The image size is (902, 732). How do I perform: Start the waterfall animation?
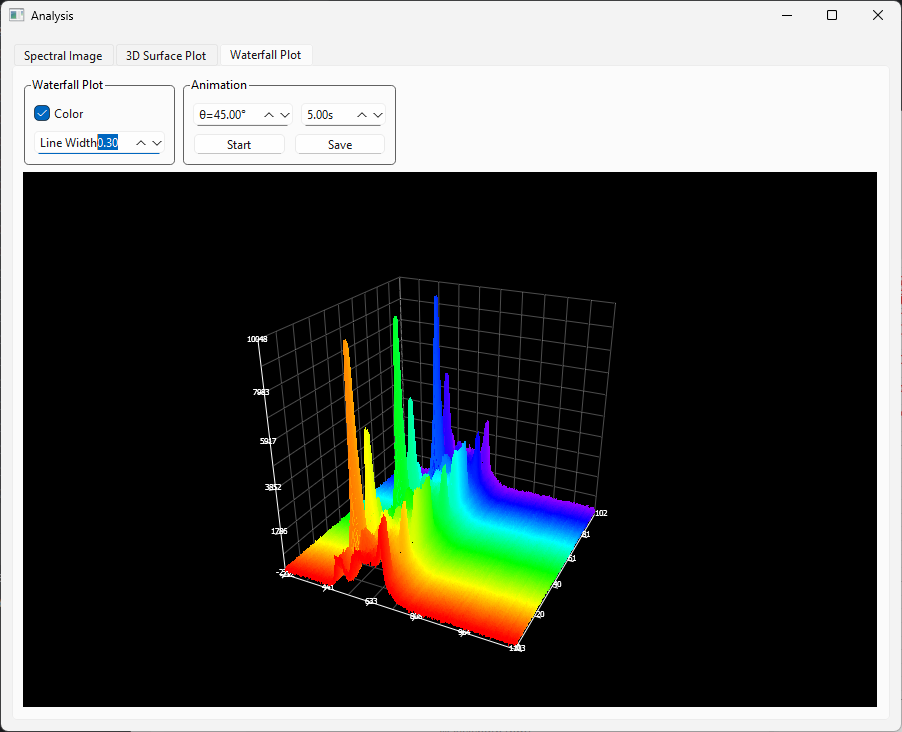click(x=239, y=145)
